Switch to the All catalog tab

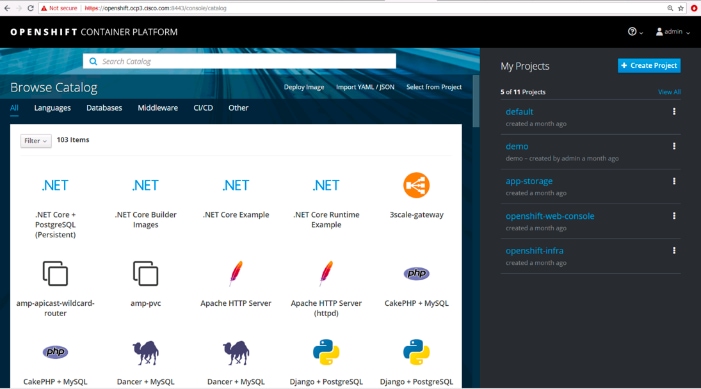(x=14, y=108)
